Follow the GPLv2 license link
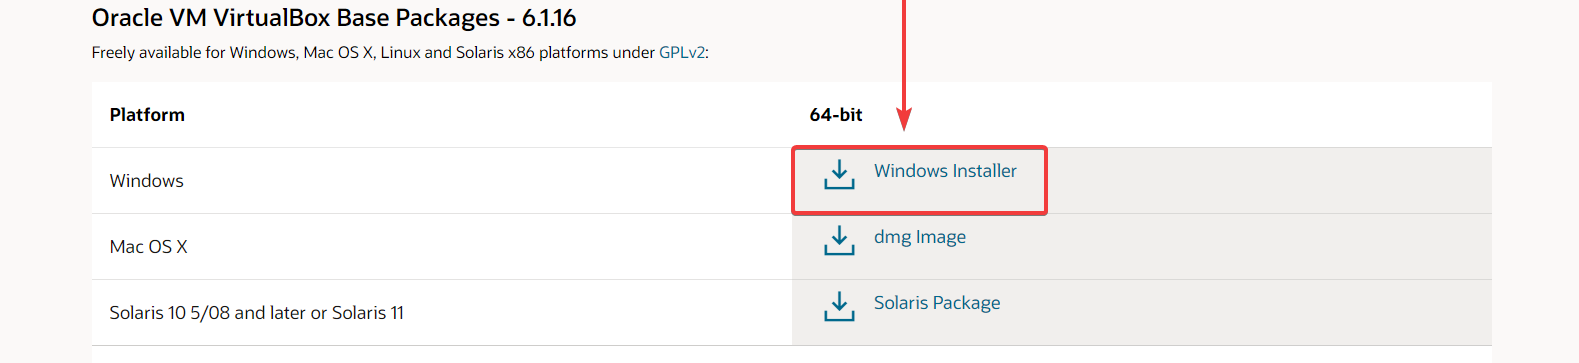The height and width of the screenshot is (363, 1579). (682, 52)
